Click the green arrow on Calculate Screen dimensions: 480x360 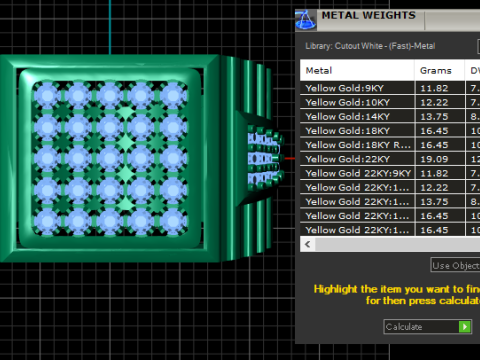[464, 327]
